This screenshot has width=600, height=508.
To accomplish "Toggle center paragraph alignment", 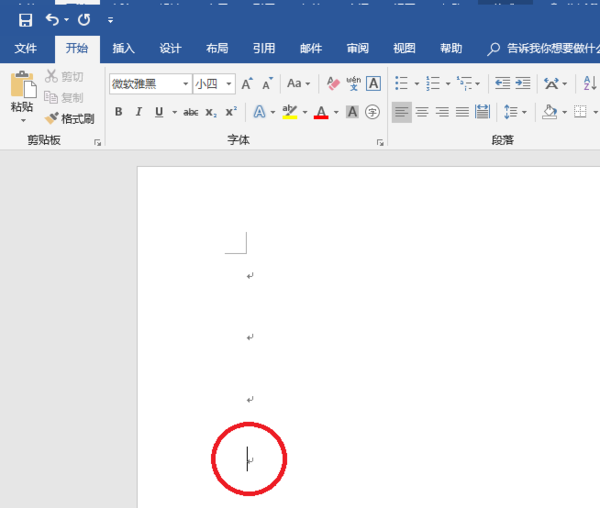I will (x=422, y=112).
